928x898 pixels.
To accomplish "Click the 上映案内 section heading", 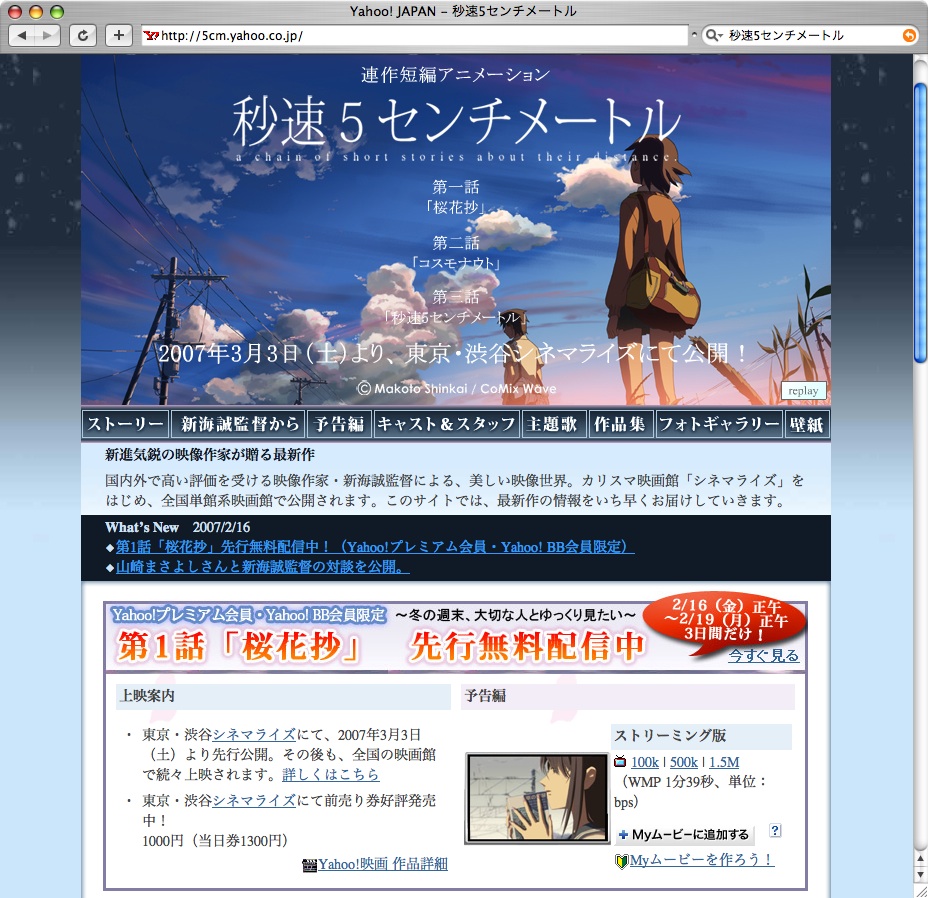I will point(147,696).
